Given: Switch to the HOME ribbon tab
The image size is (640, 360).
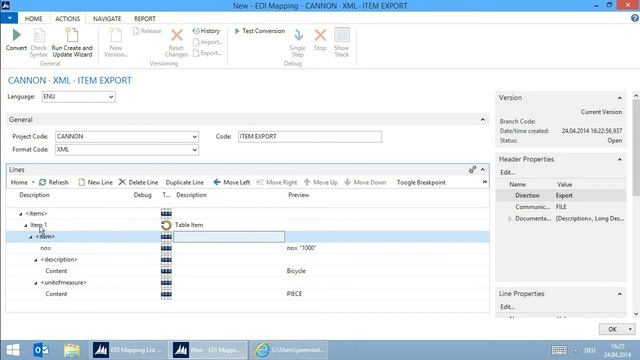Looking at the screenshot, I should coord(33,19).
